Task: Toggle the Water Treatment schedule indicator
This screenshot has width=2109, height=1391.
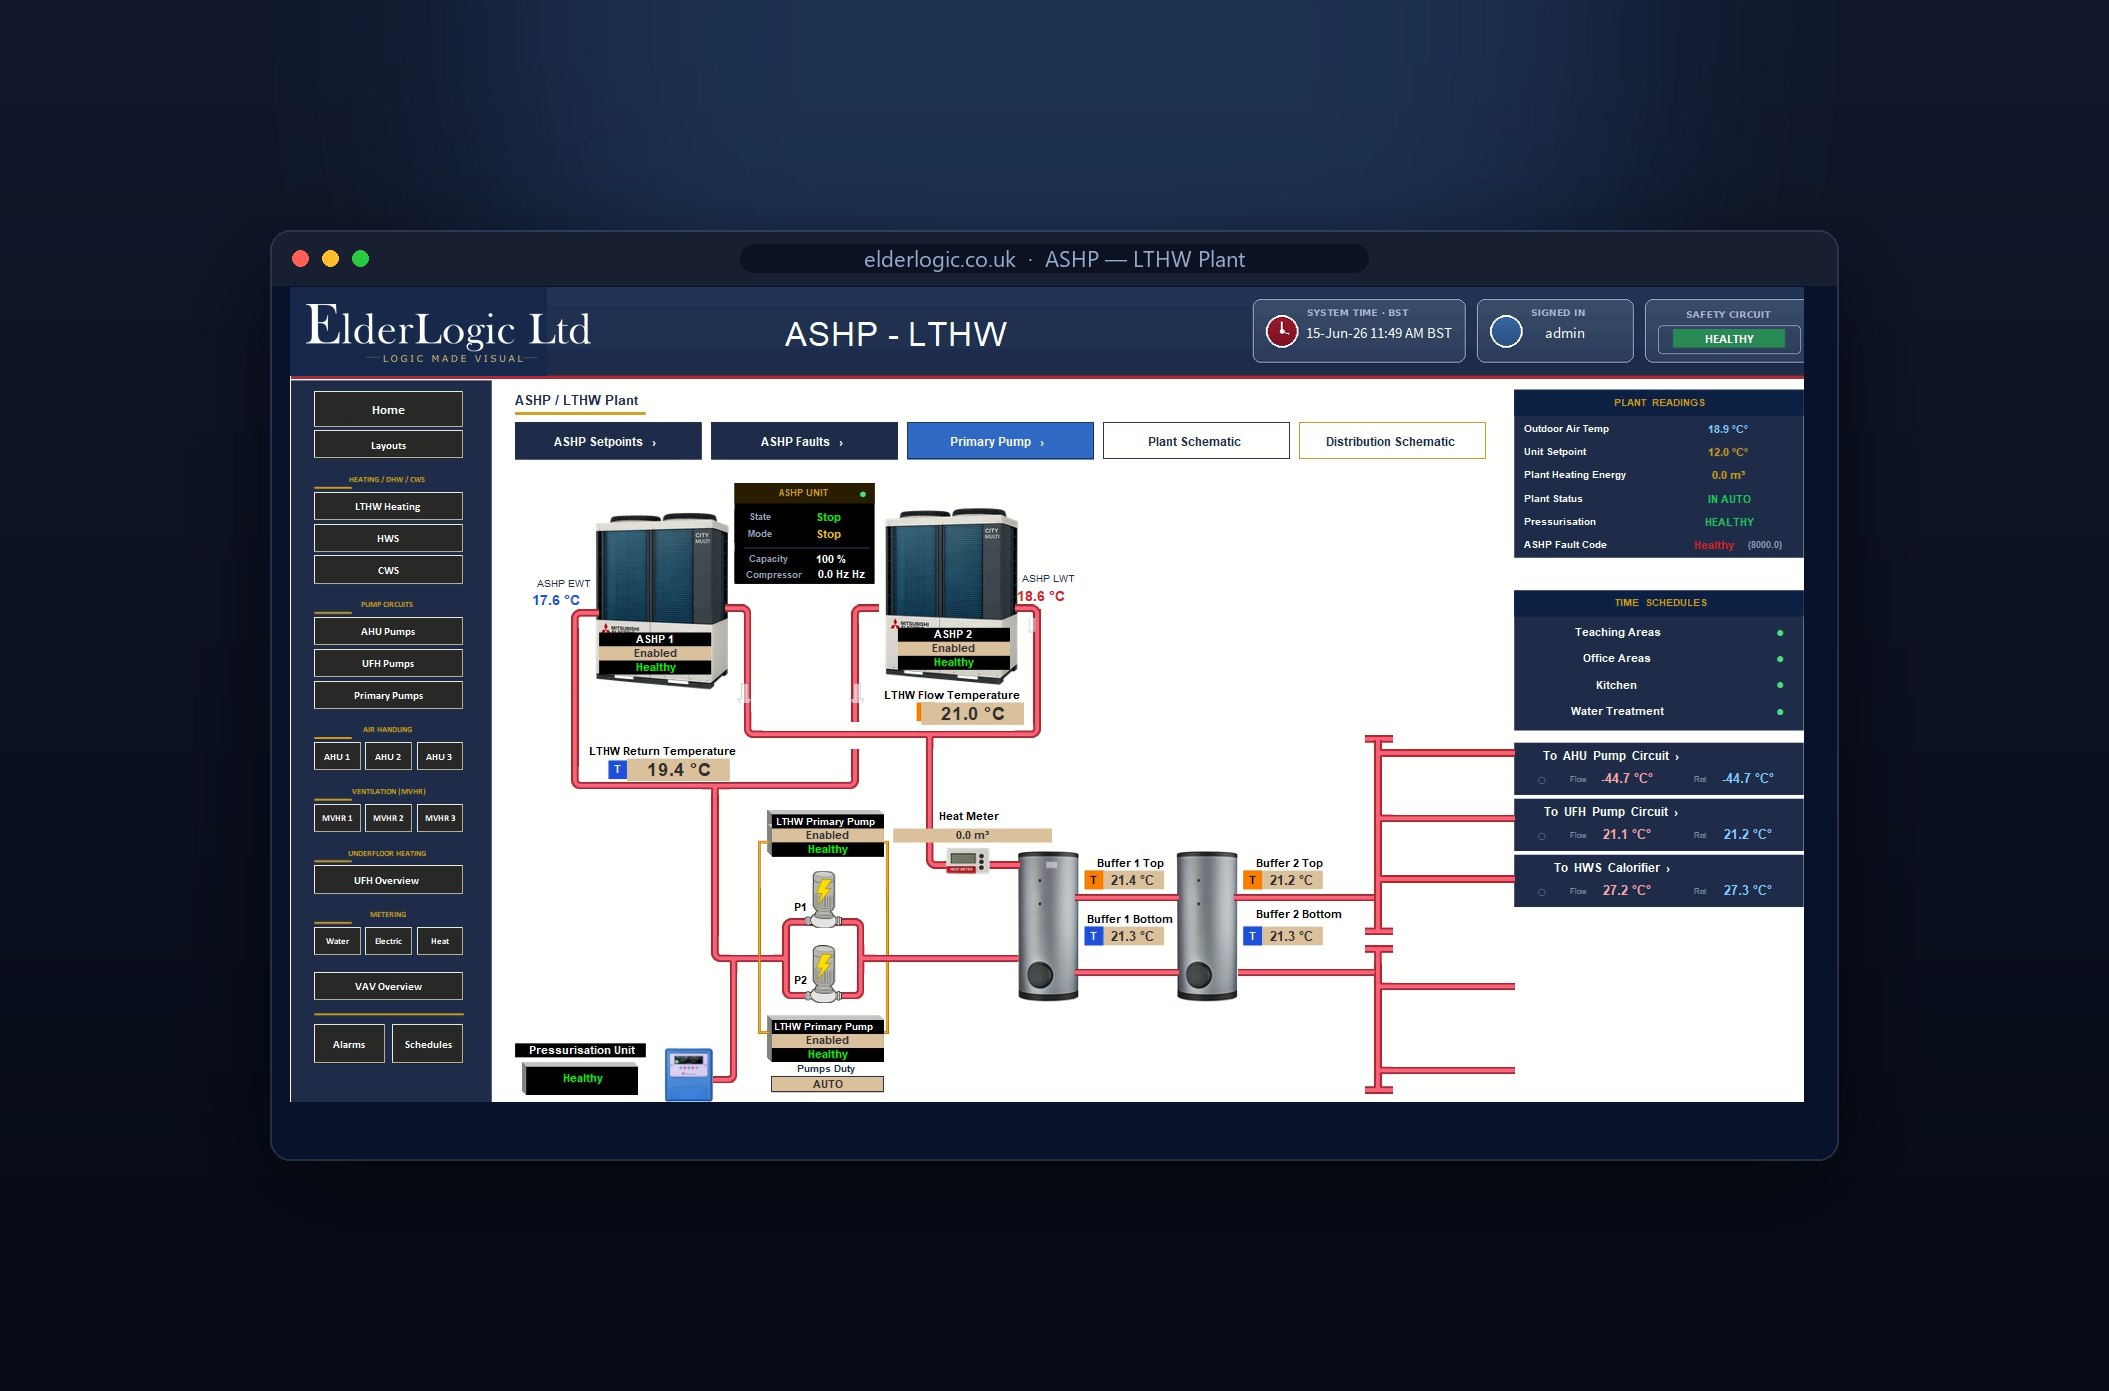Action: coord(1780,712)
